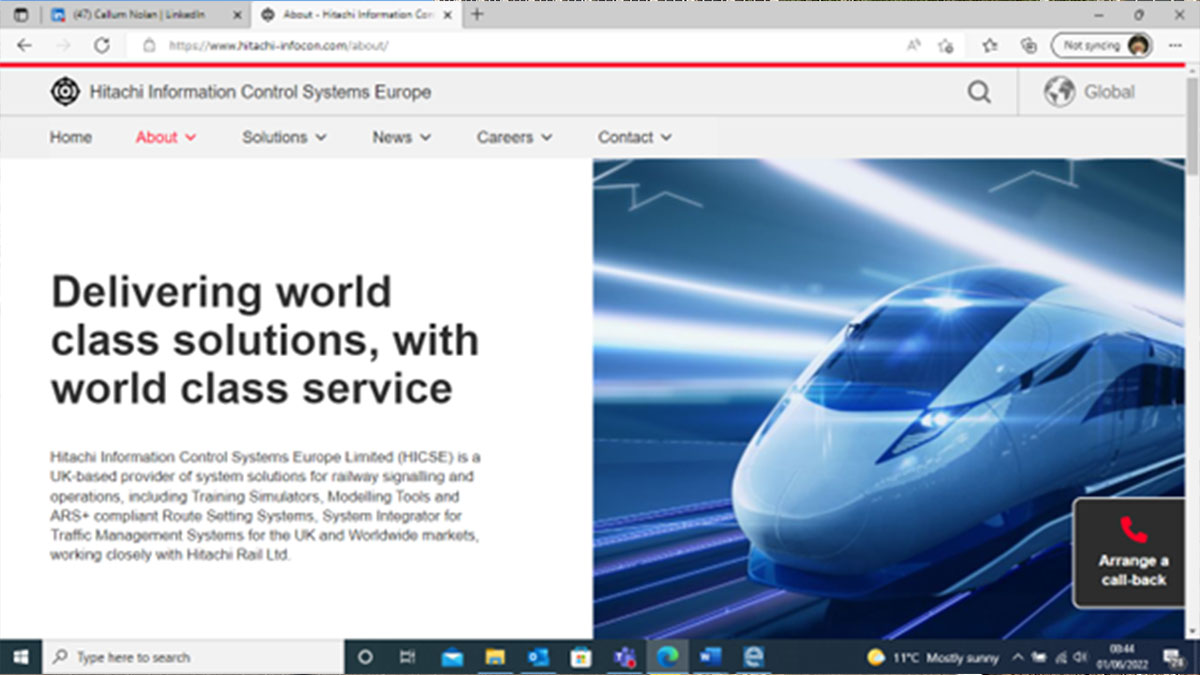The image size is (1200, 675).
Task: Show hidden tray icons with the up chevron
Action: (1017, 657)
